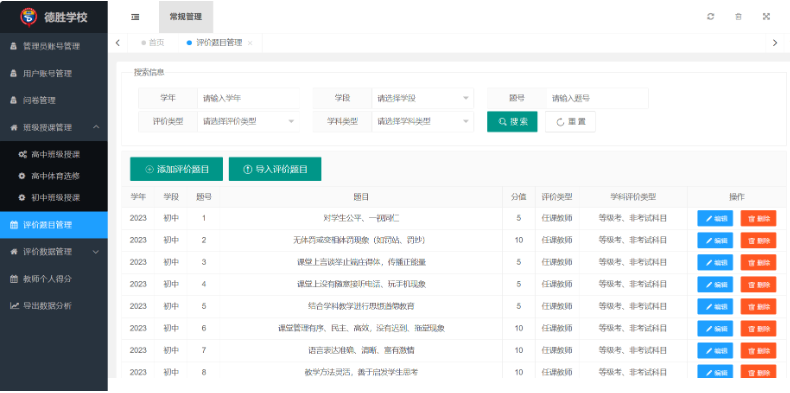
Task: Click the fullscreen icon in top bar
Action: (766, 17)
